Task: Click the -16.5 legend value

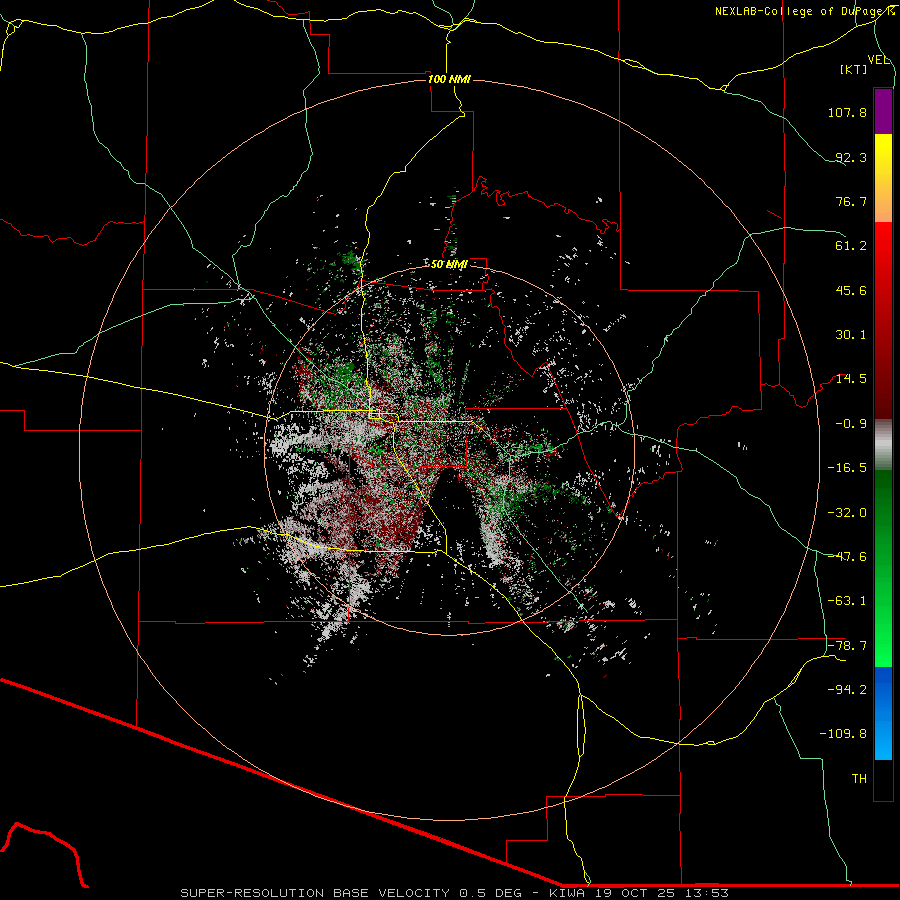Action: (847, 468)
